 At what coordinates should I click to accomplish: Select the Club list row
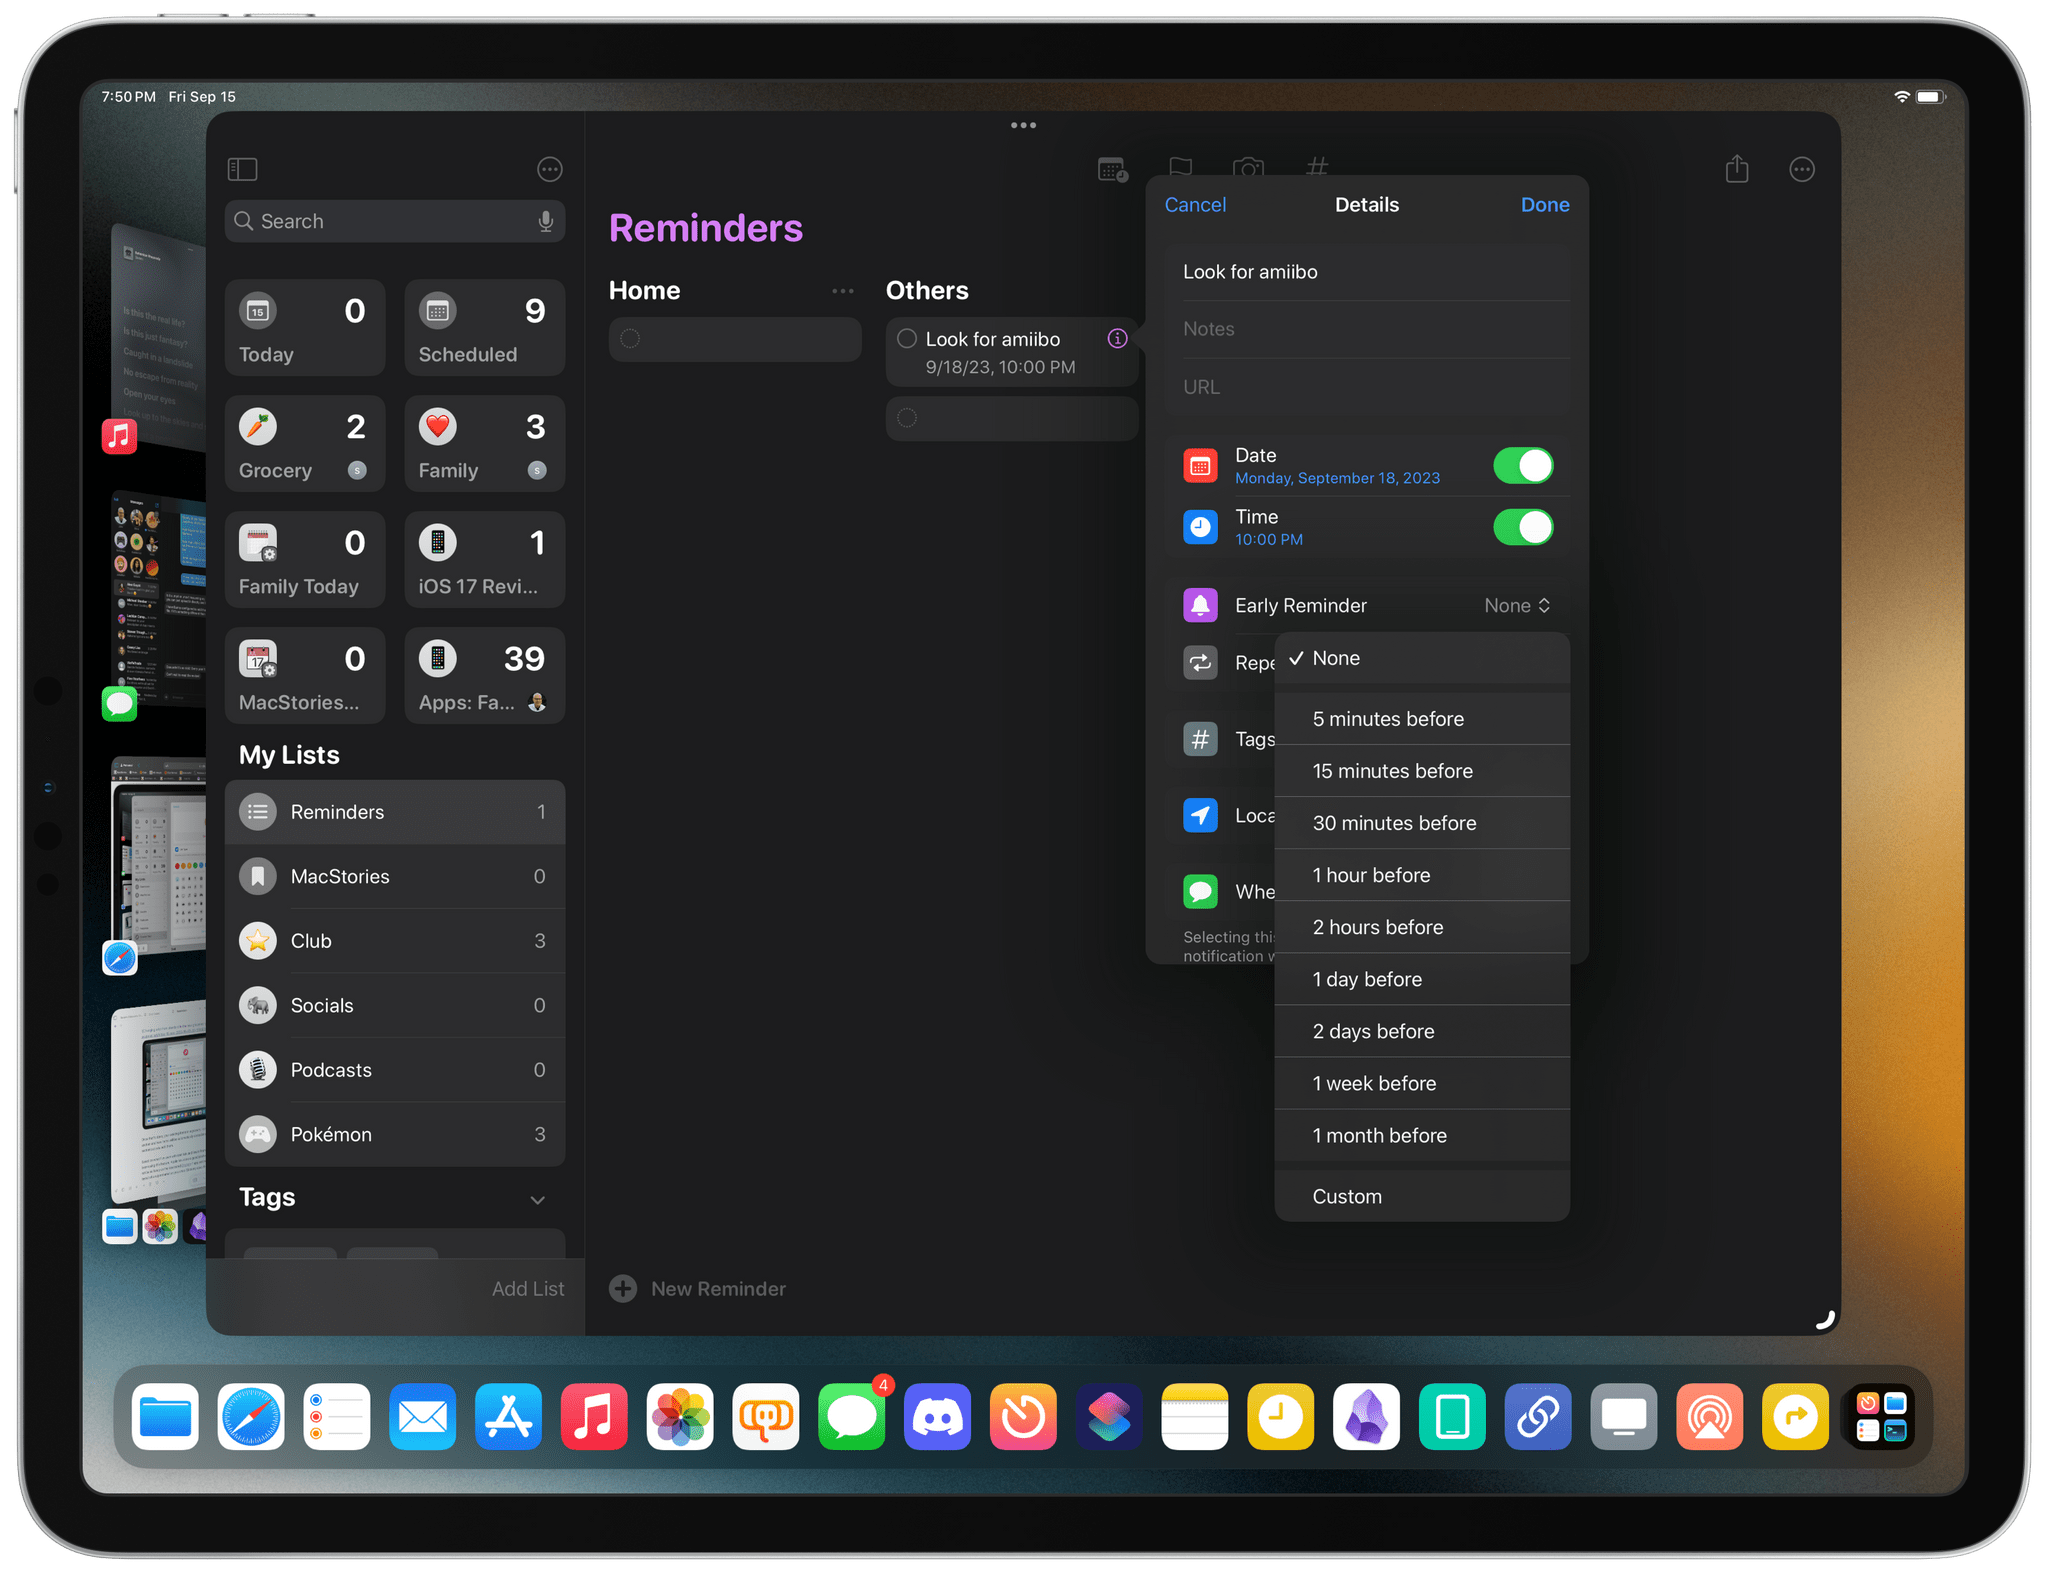[x=394, y=941]
